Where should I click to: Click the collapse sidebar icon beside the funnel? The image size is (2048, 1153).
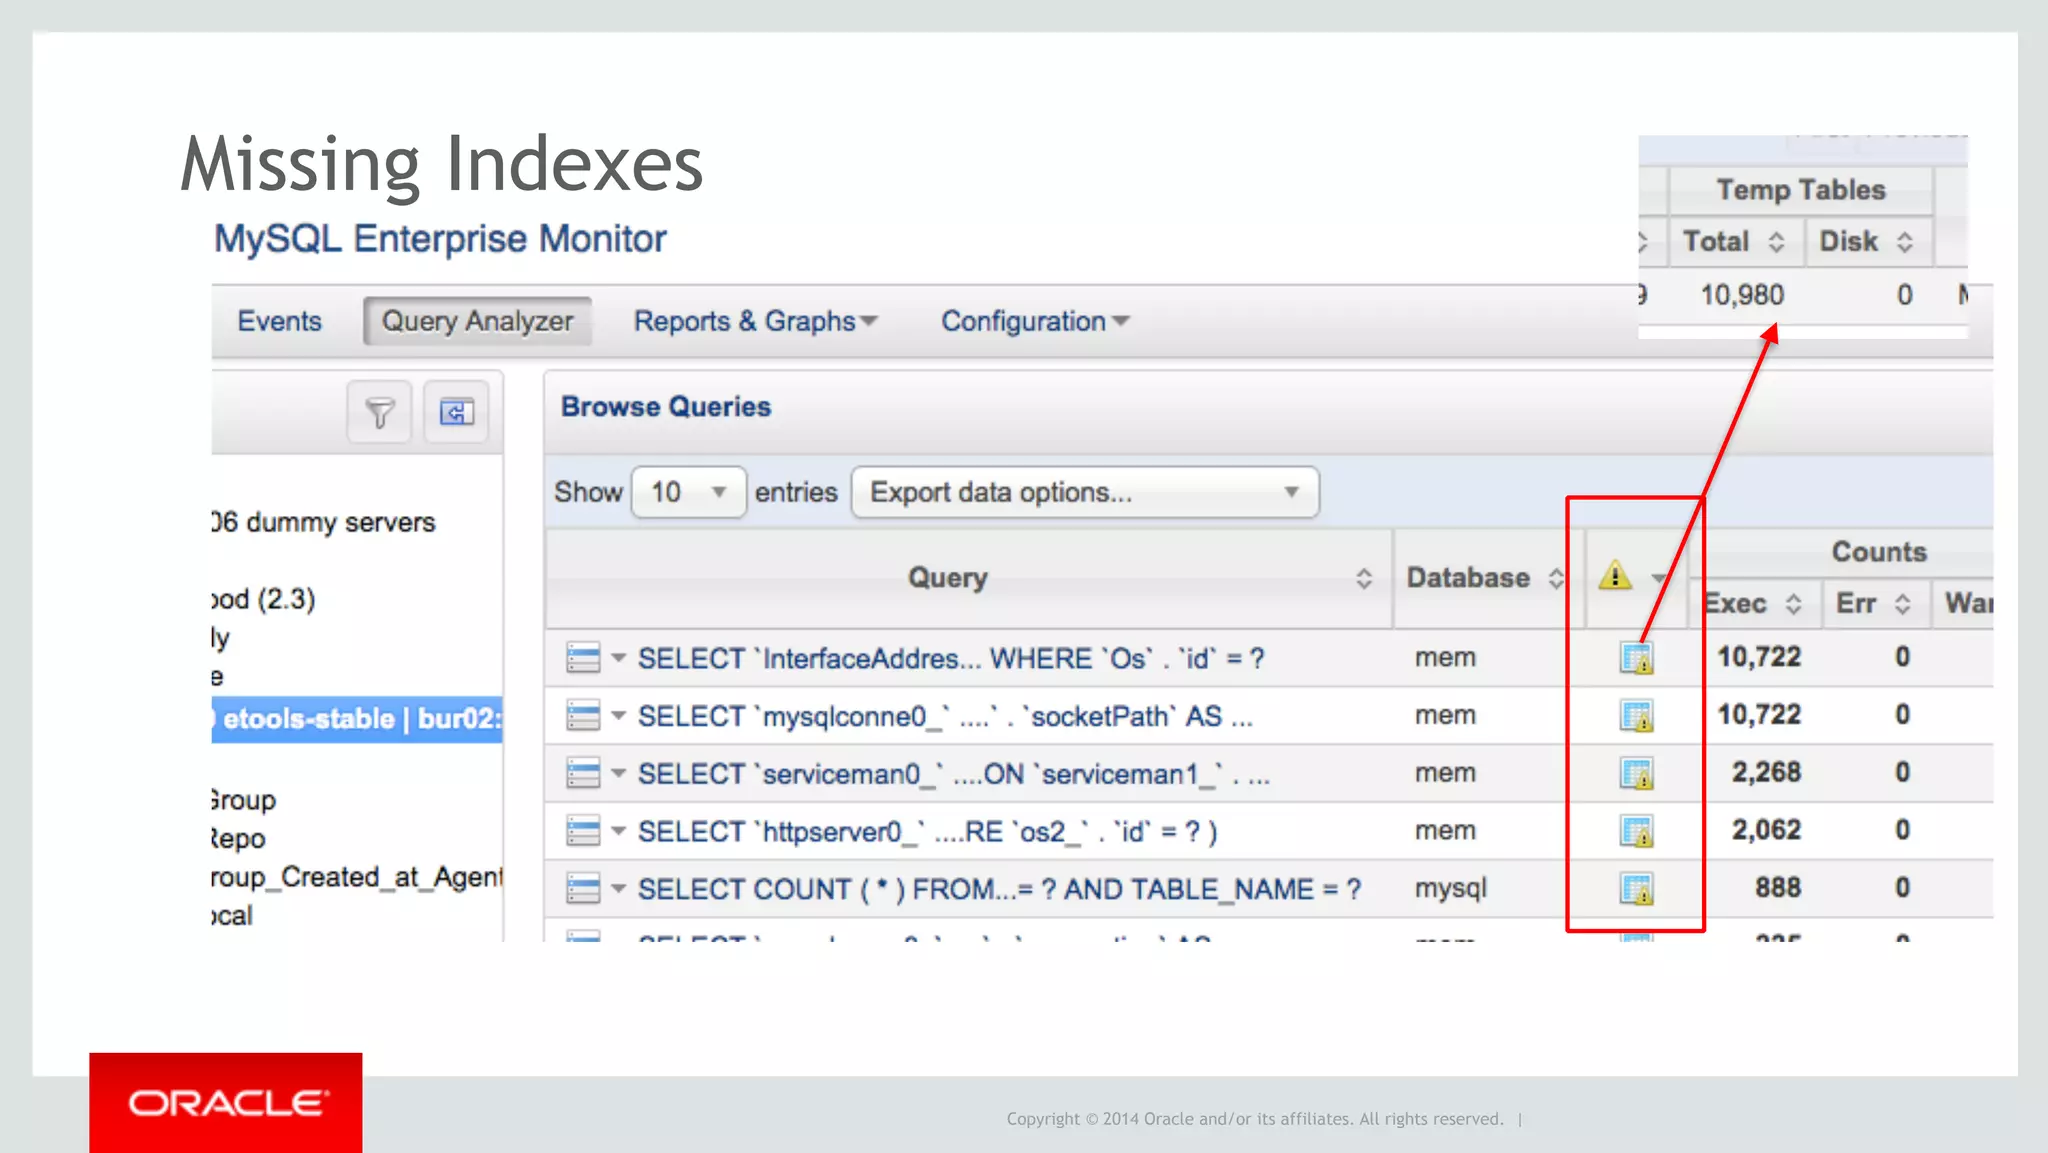pos(456,412)
